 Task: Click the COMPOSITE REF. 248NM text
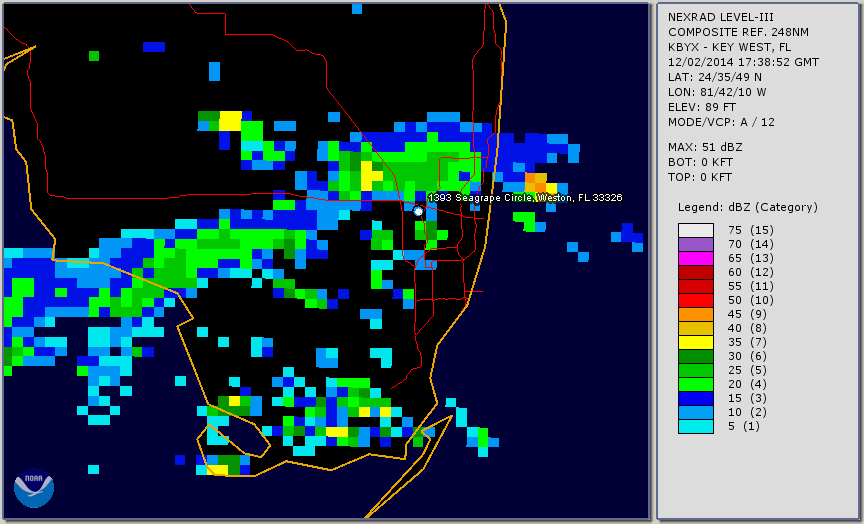click(738, 32)
